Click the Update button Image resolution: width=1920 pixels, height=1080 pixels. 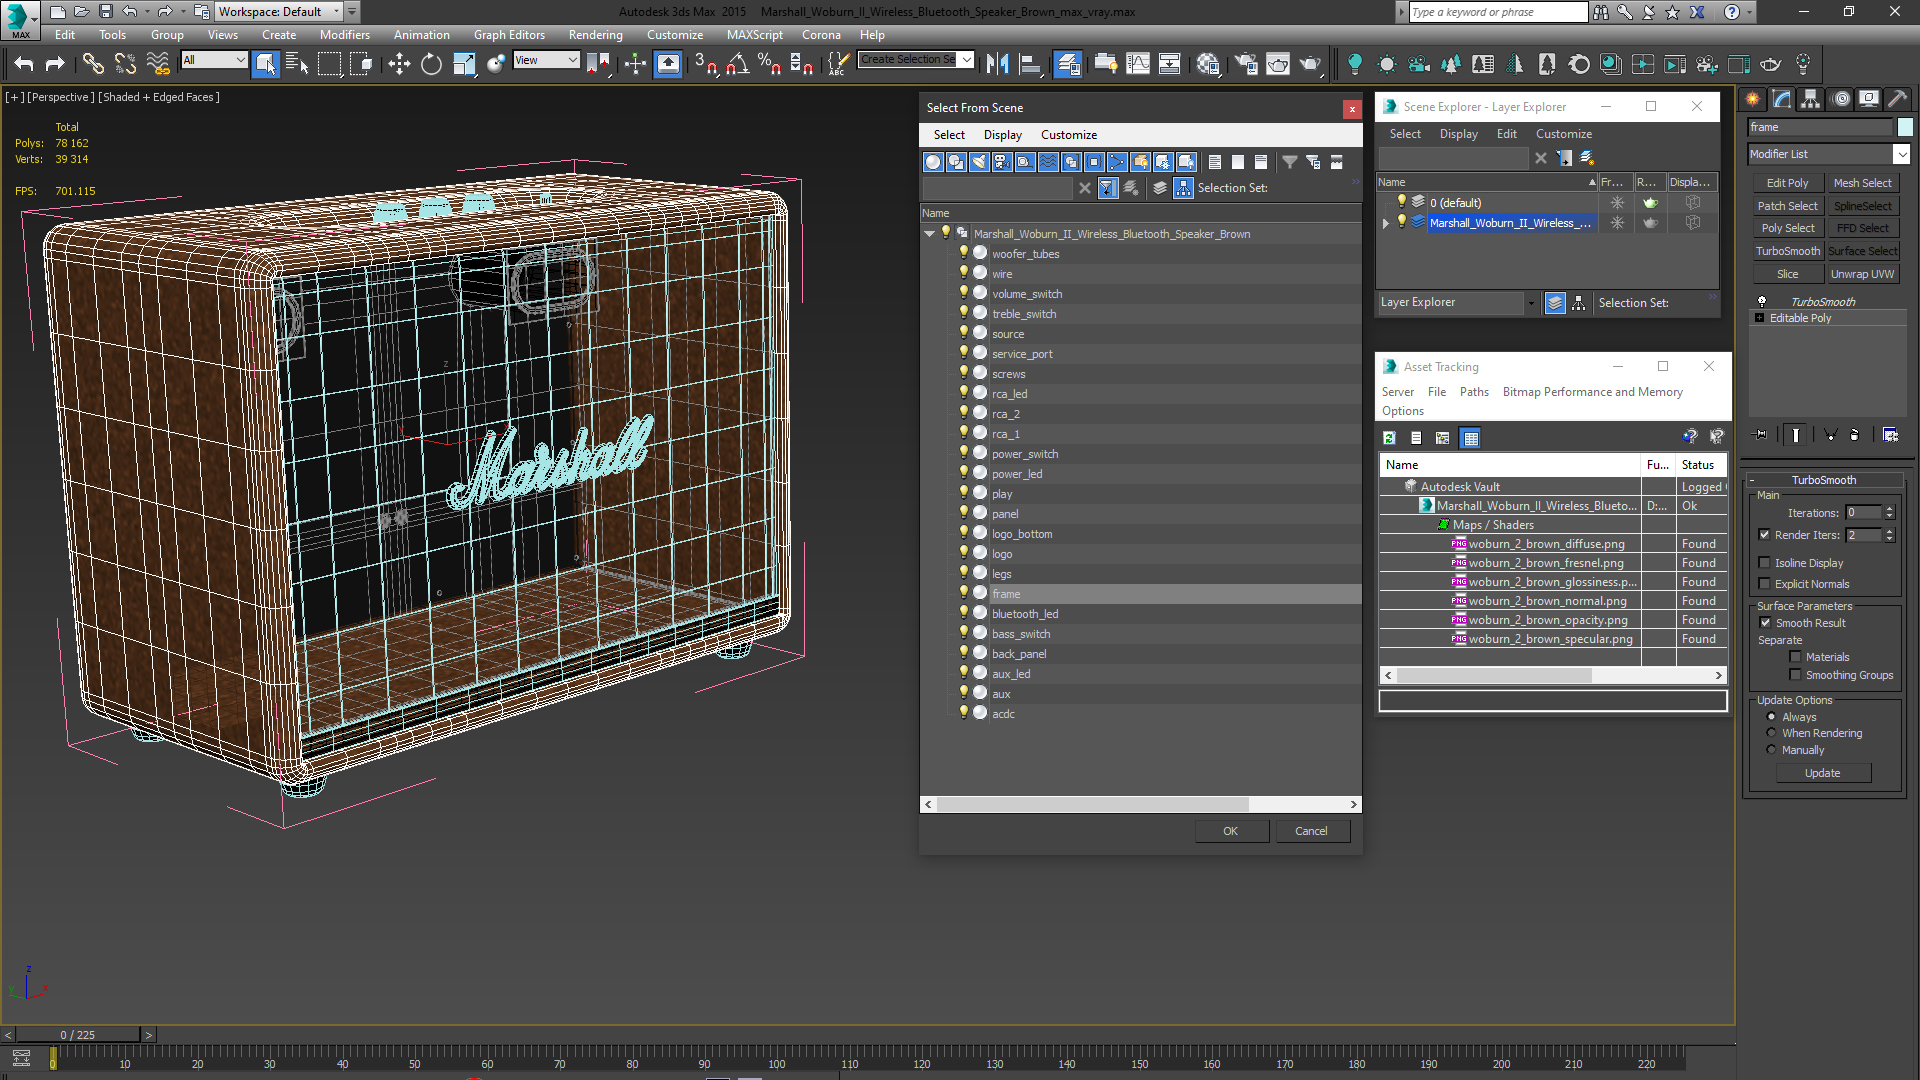1822,773
